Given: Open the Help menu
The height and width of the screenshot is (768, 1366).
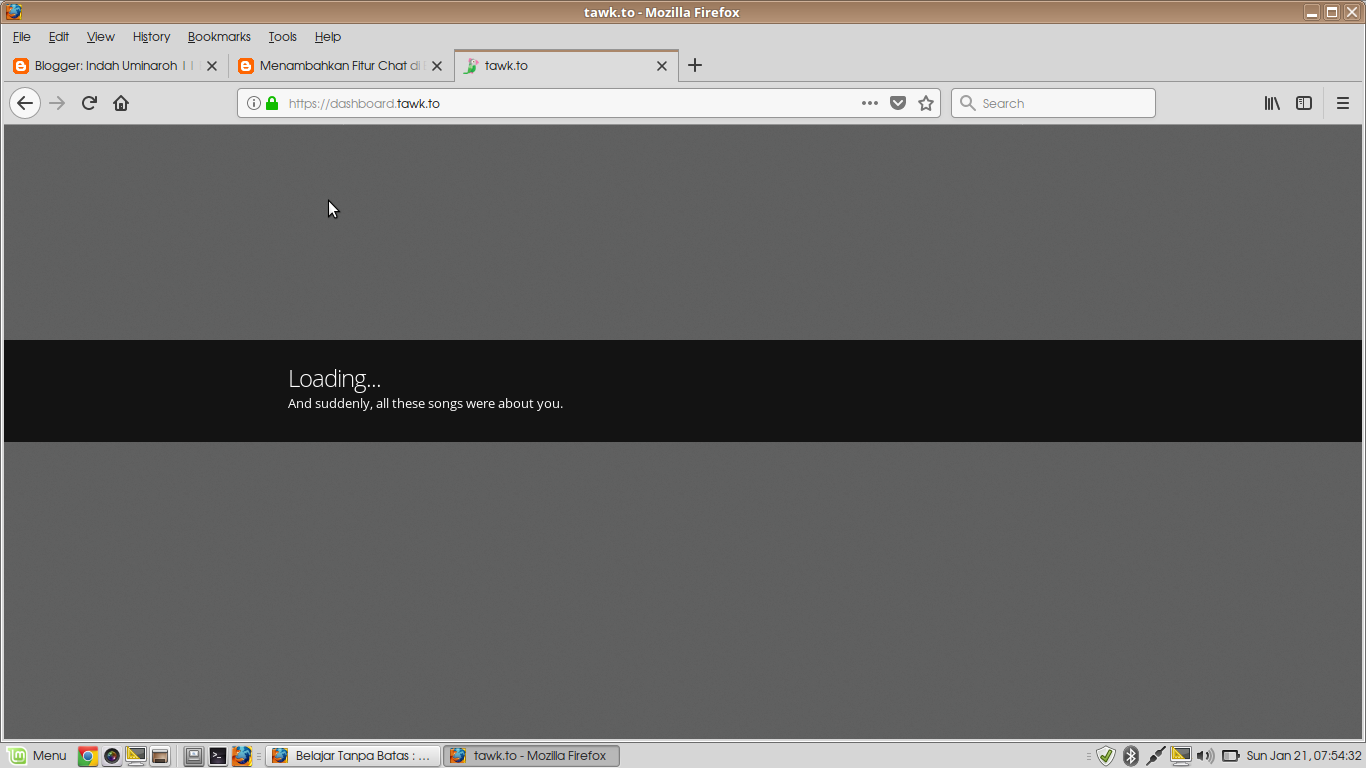Looking at the screenshot, I should tap(328, 37).
